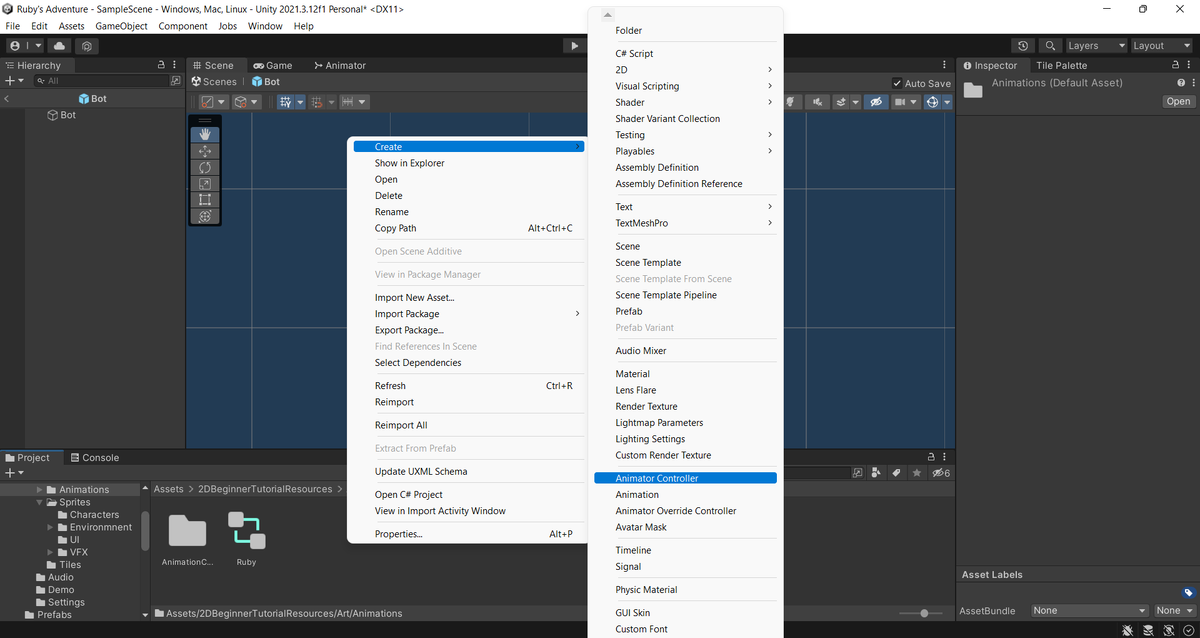Click the Assets breadcrumb in Project
The width and height of the screenshot is (1200, 638).
coord(168,489)
